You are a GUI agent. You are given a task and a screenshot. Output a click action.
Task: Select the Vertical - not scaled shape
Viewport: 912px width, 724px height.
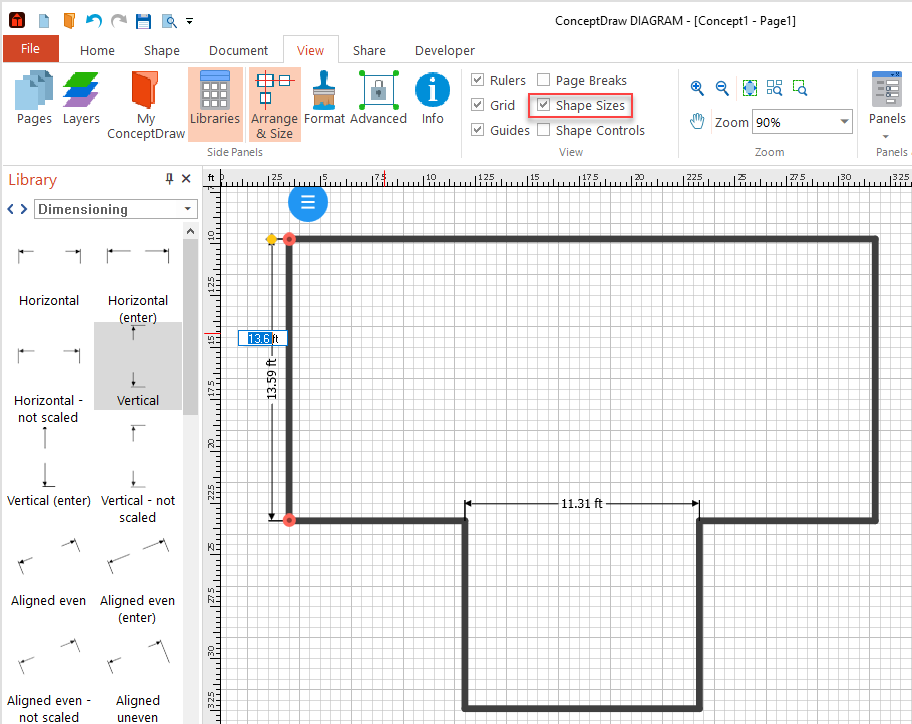pos(138,474)
